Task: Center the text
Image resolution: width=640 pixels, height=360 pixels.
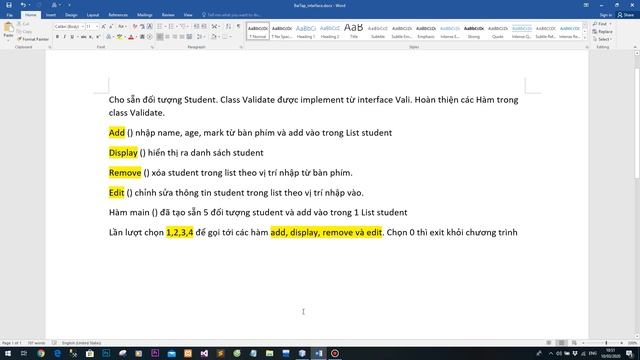Action: coord(167,37)
